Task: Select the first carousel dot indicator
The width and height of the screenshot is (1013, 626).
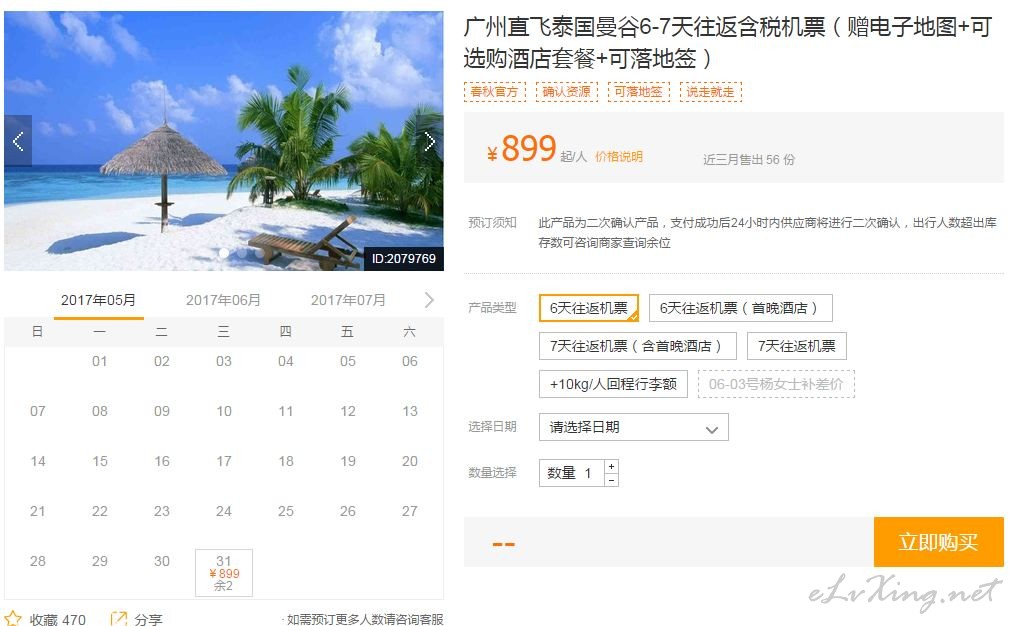Action: [x=224, y=253]
